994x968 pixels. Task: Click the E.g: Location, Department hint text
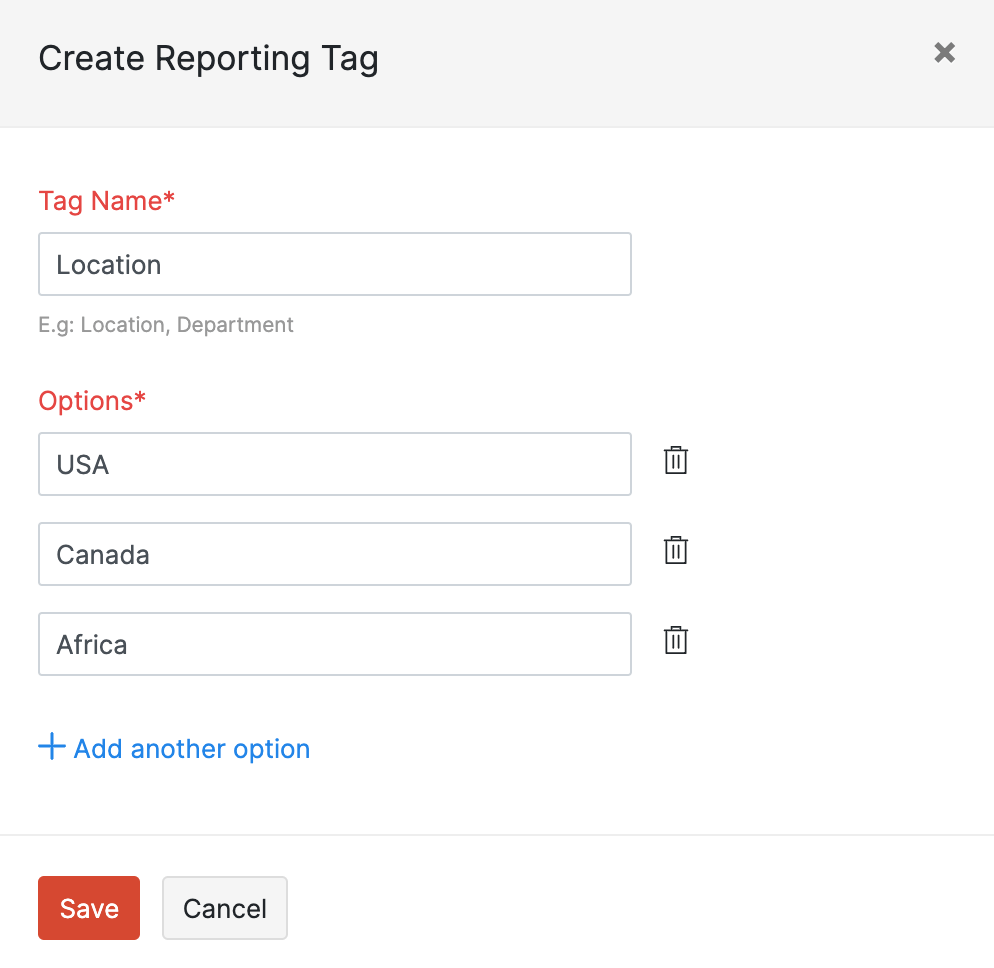coord(166,324)
